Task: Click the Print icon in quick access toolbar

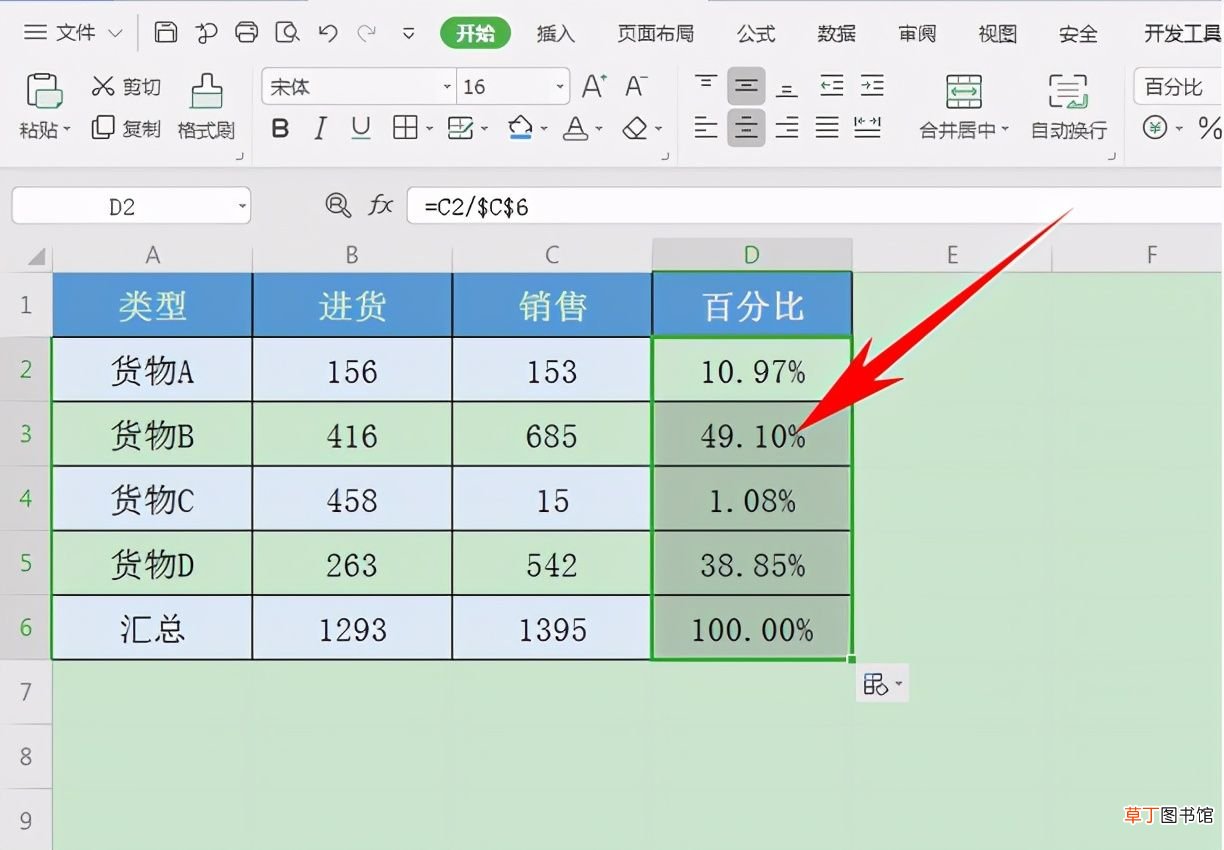Action: (247, 33)
